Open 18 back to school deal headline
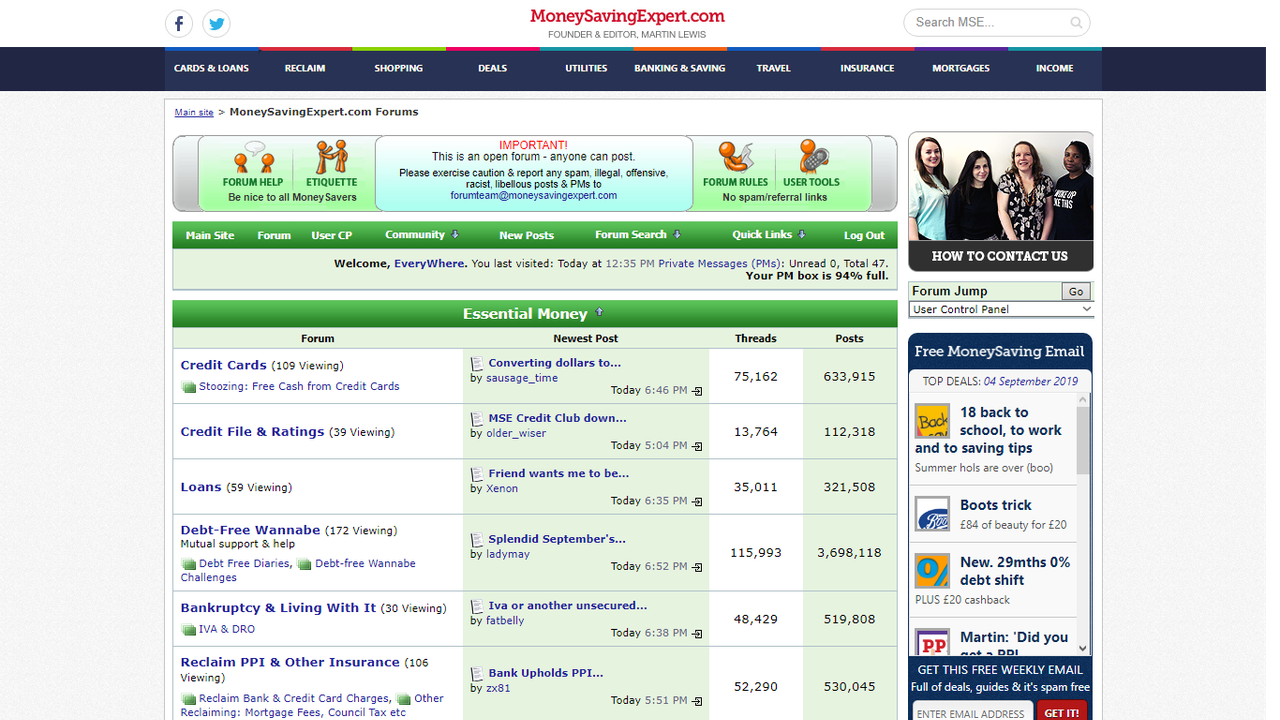Screen dimensions: 1280x720 tap(988, 430)
